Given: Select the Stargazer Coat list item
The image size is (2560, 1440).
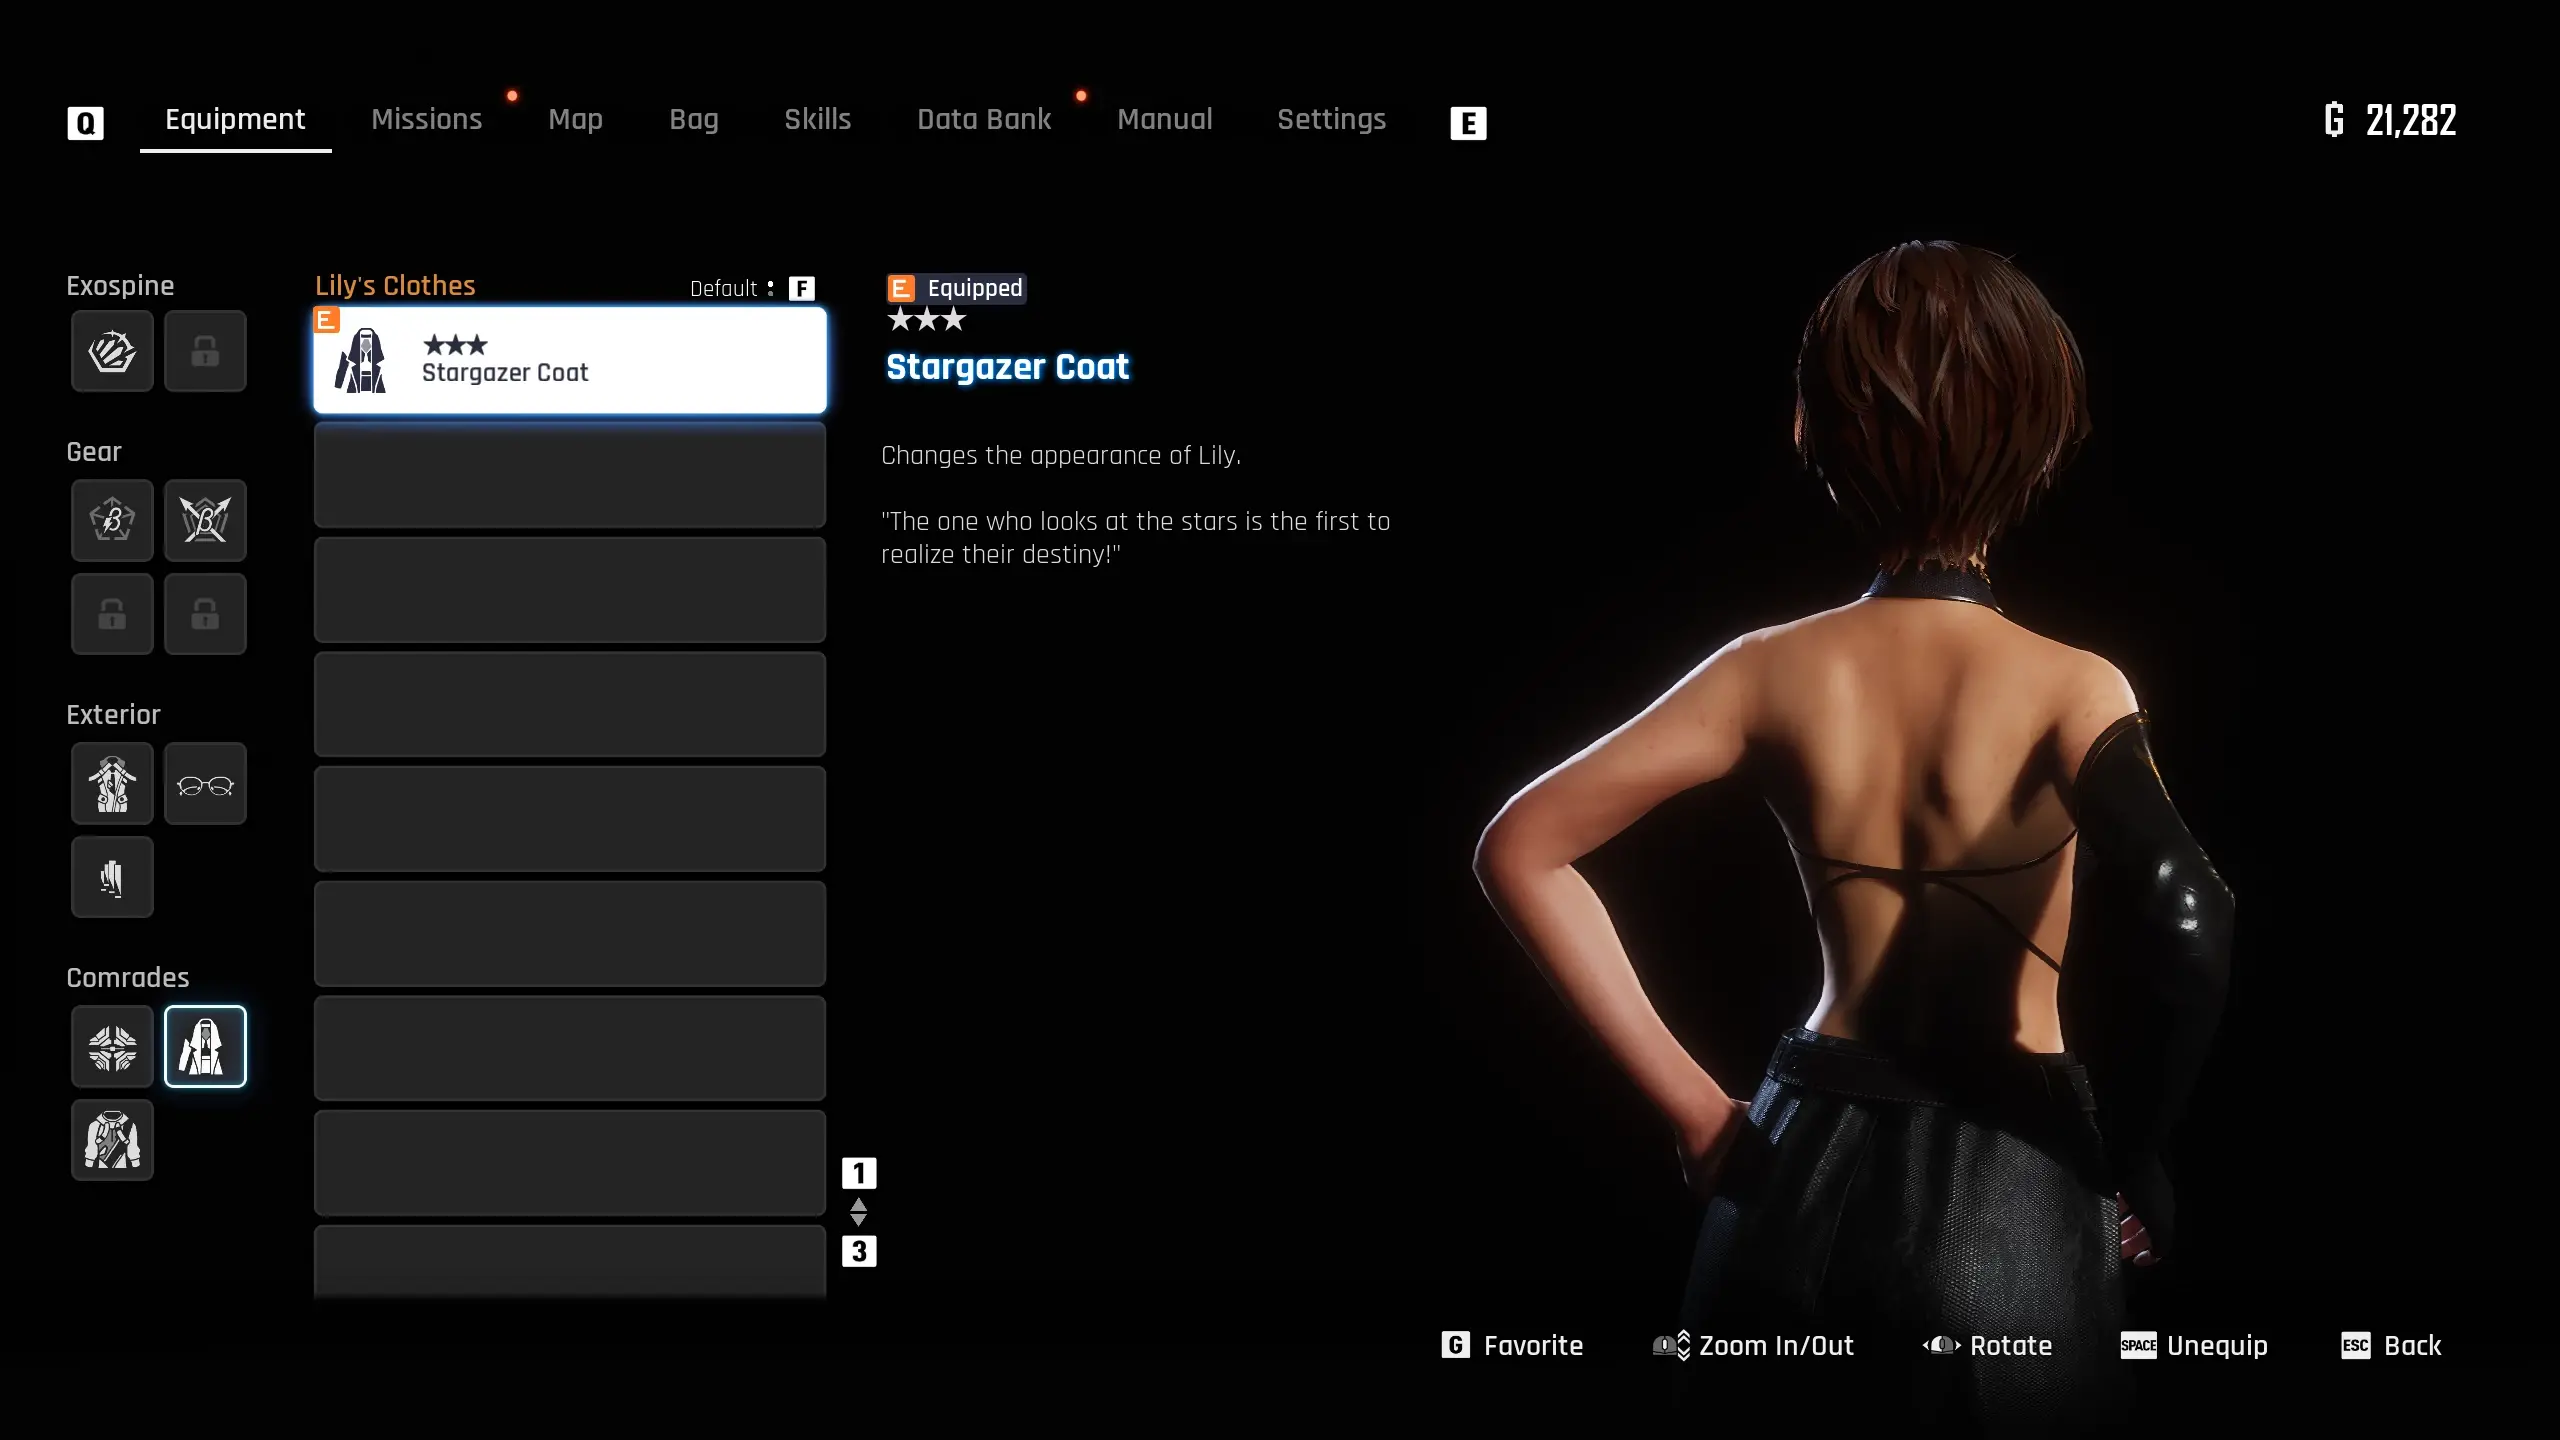Looking at the screenshot, I should (570, 360).
